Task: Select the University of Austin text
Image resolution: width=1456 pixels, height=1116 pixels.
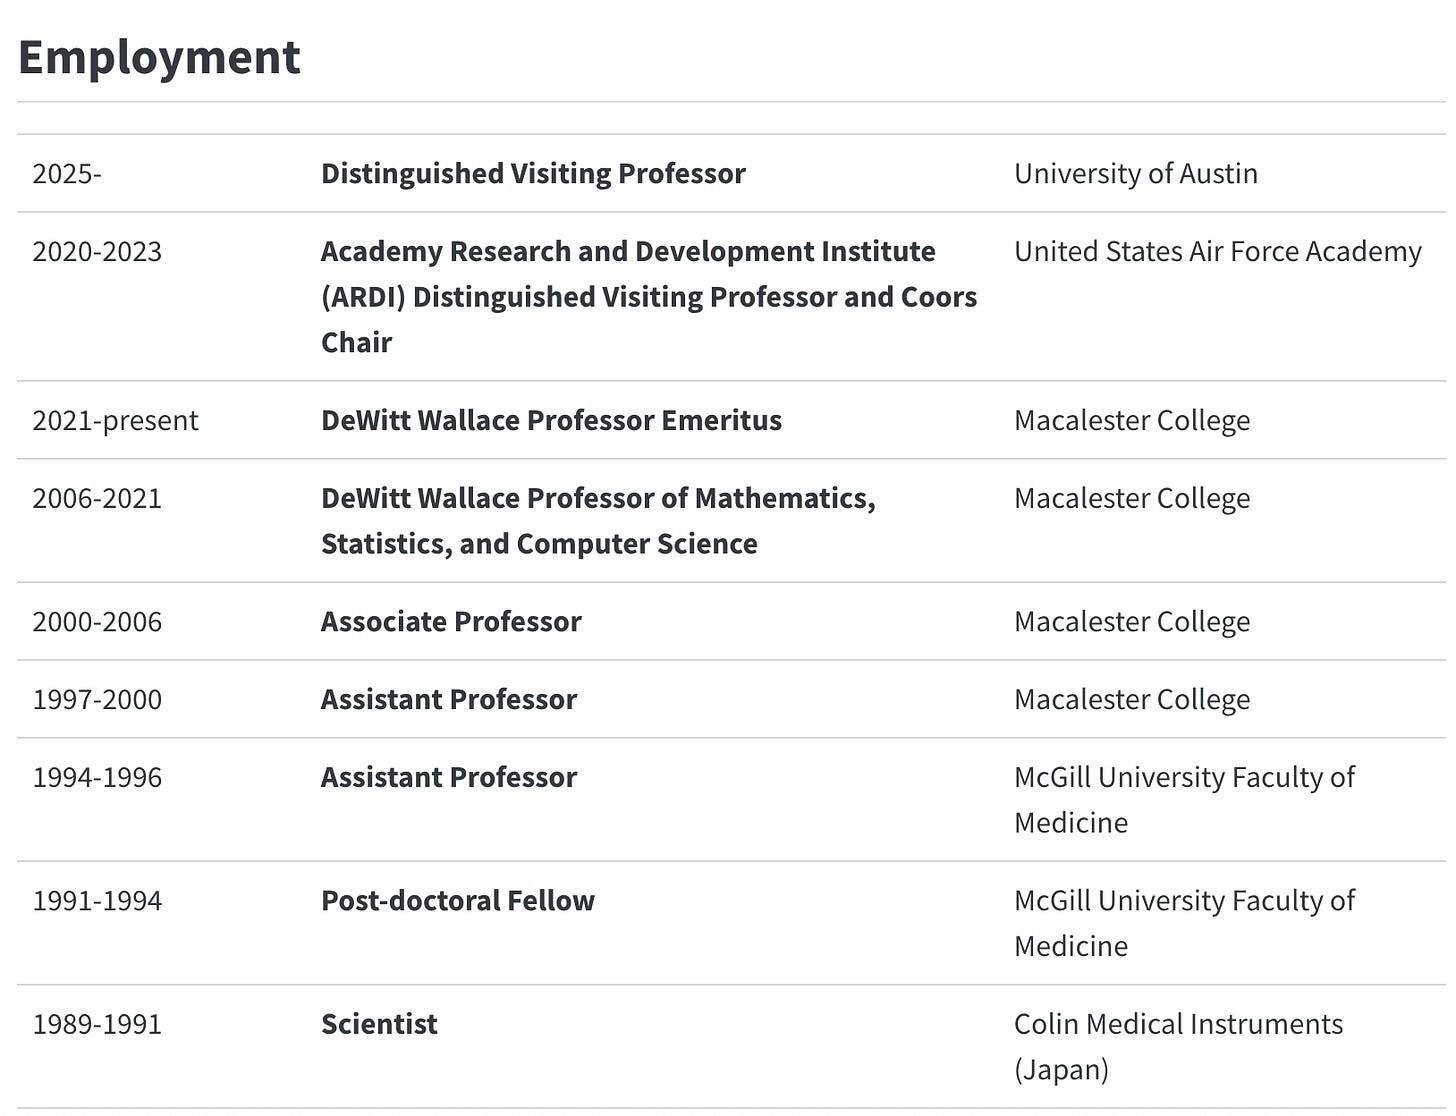Action: click(x=1135, y=174)
